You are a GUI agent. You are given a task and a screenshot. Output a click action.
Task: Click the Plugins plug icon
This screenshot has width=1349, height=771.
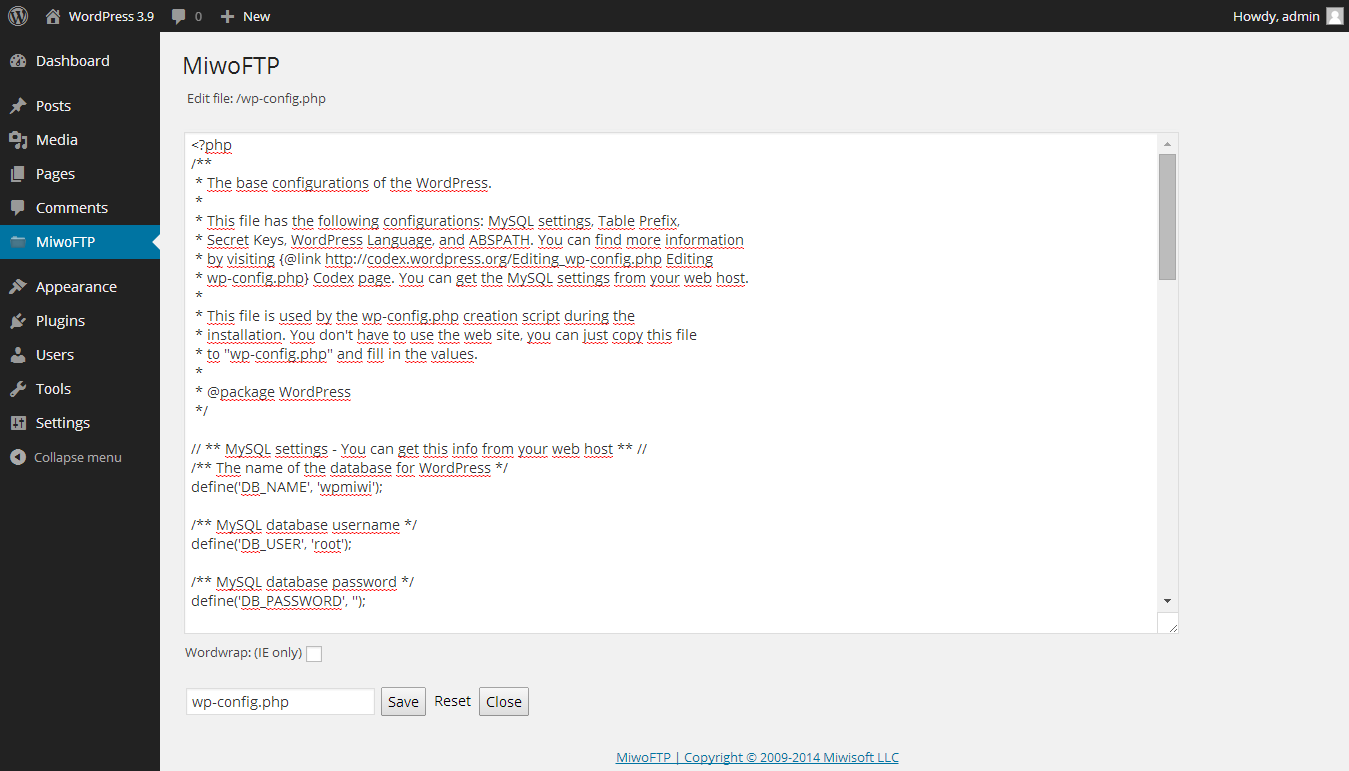pos(18,321)
